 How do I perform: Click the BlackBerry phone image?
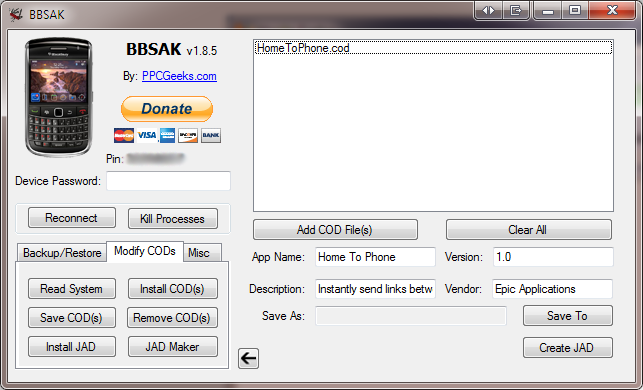click(x=59, y=97)
